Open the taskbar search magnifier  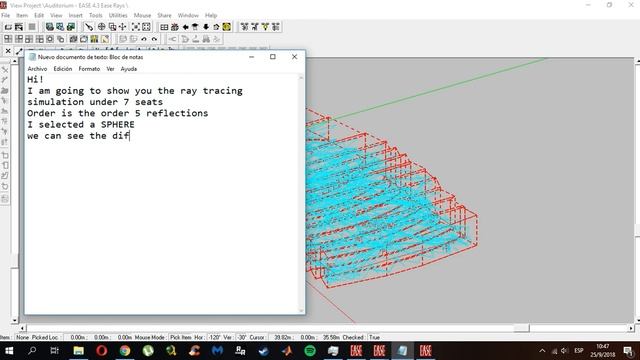32,351
